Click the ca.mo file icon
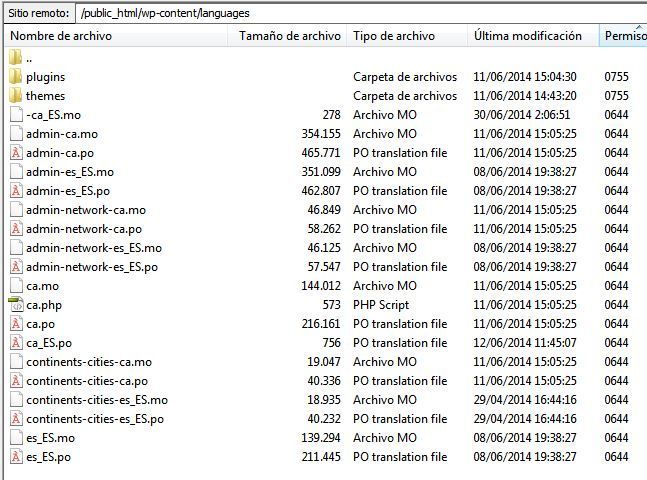647x480 pixels. point(16,286)
